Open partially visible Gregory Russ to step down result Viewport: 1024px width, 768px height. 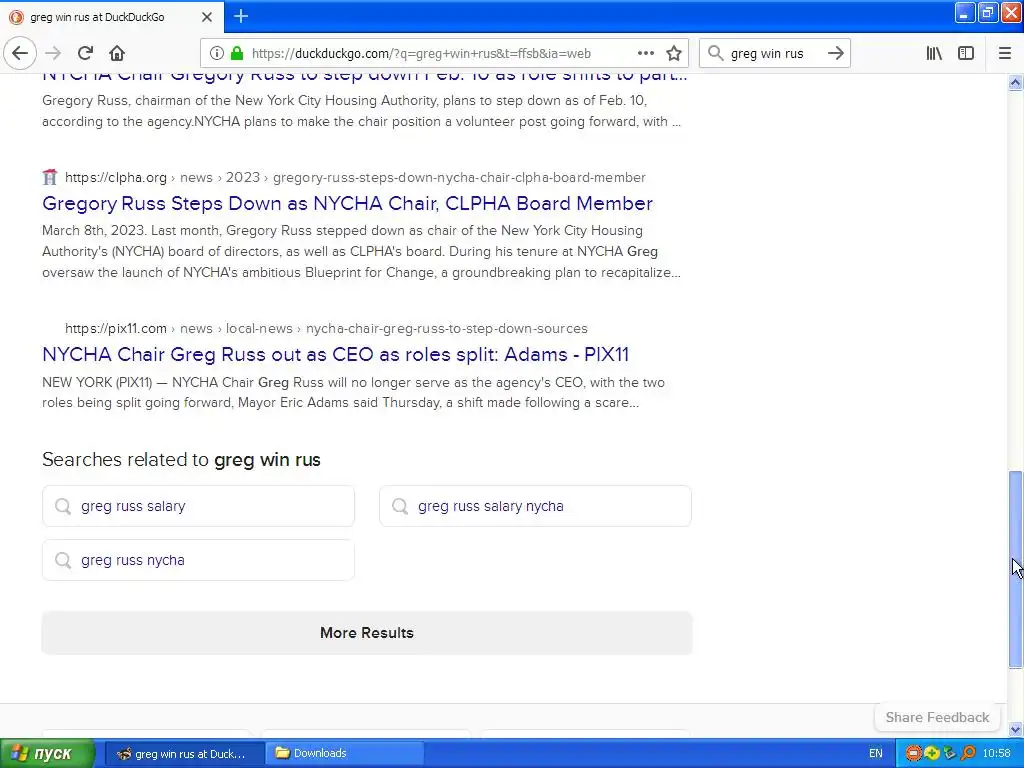tap(364, 77)
